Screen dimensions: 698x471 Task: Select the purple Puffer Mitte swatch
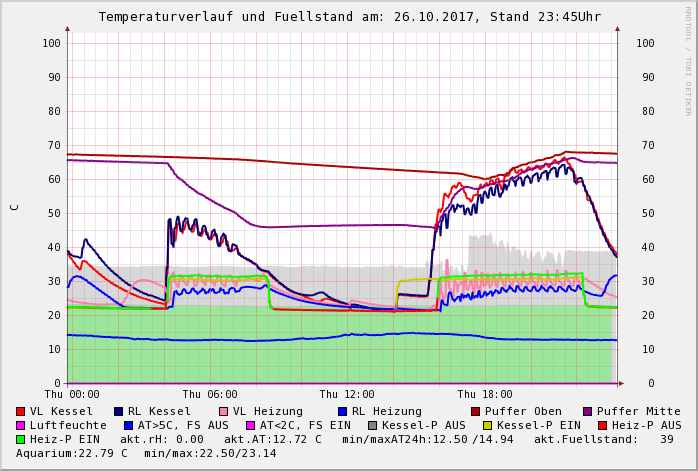[x=588, y=411]
